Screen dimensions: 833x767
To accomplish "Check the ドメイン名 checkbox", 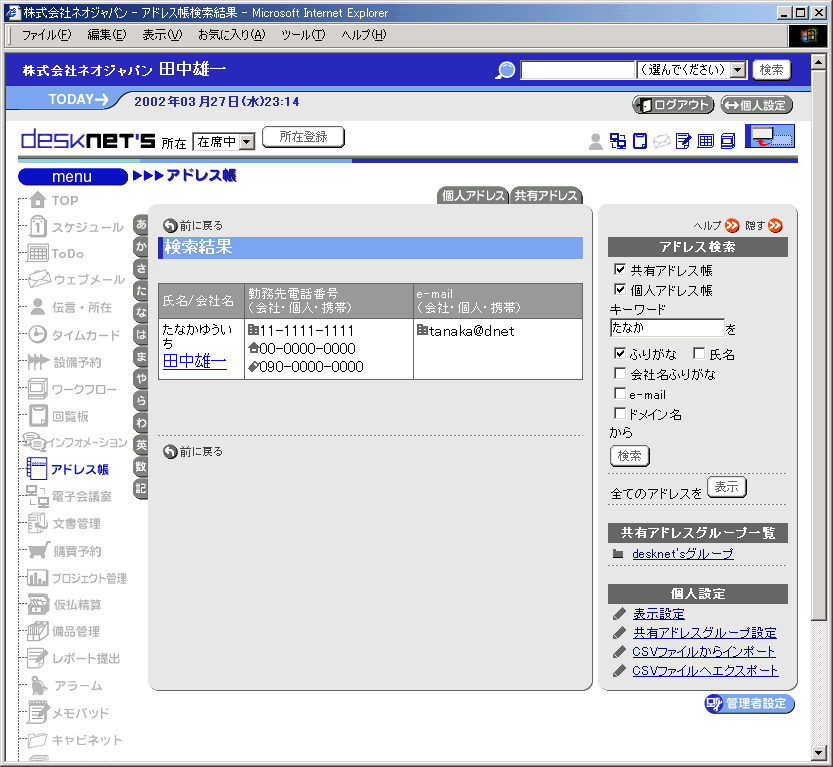I will tap(619, 413).
